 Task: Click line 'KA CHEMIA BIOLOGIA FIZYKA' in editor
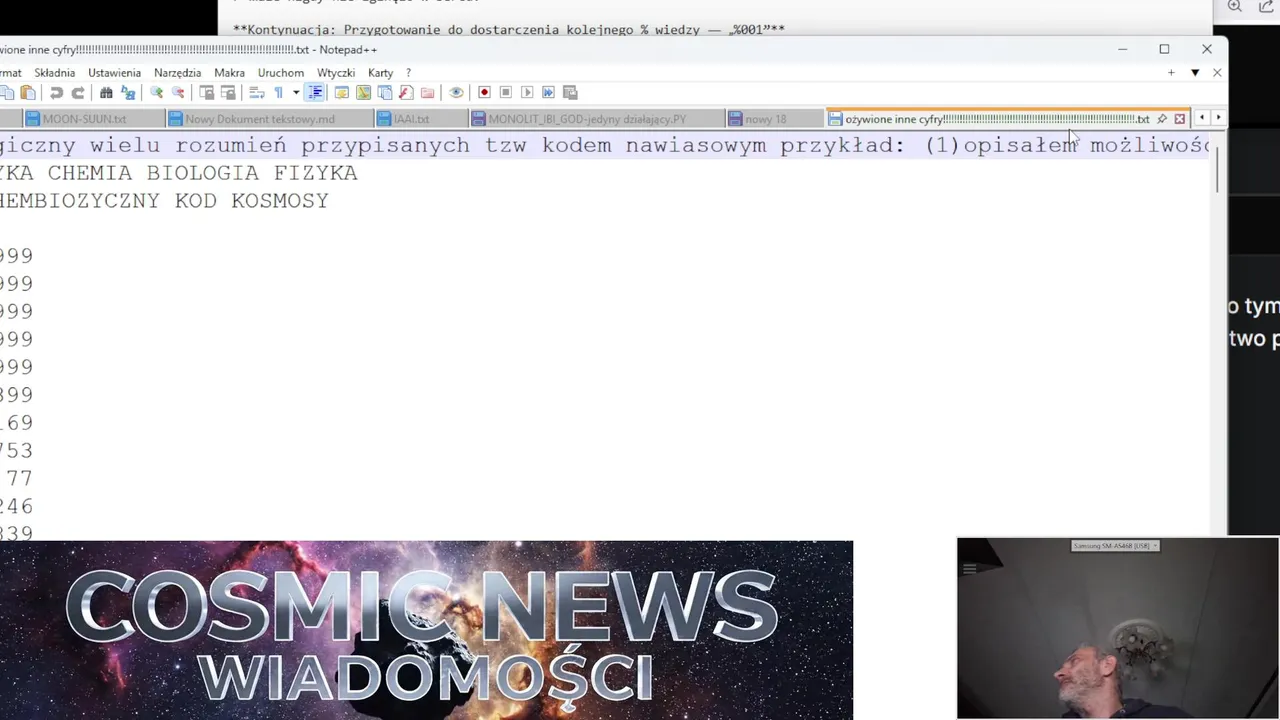click(x=179, y=173)
